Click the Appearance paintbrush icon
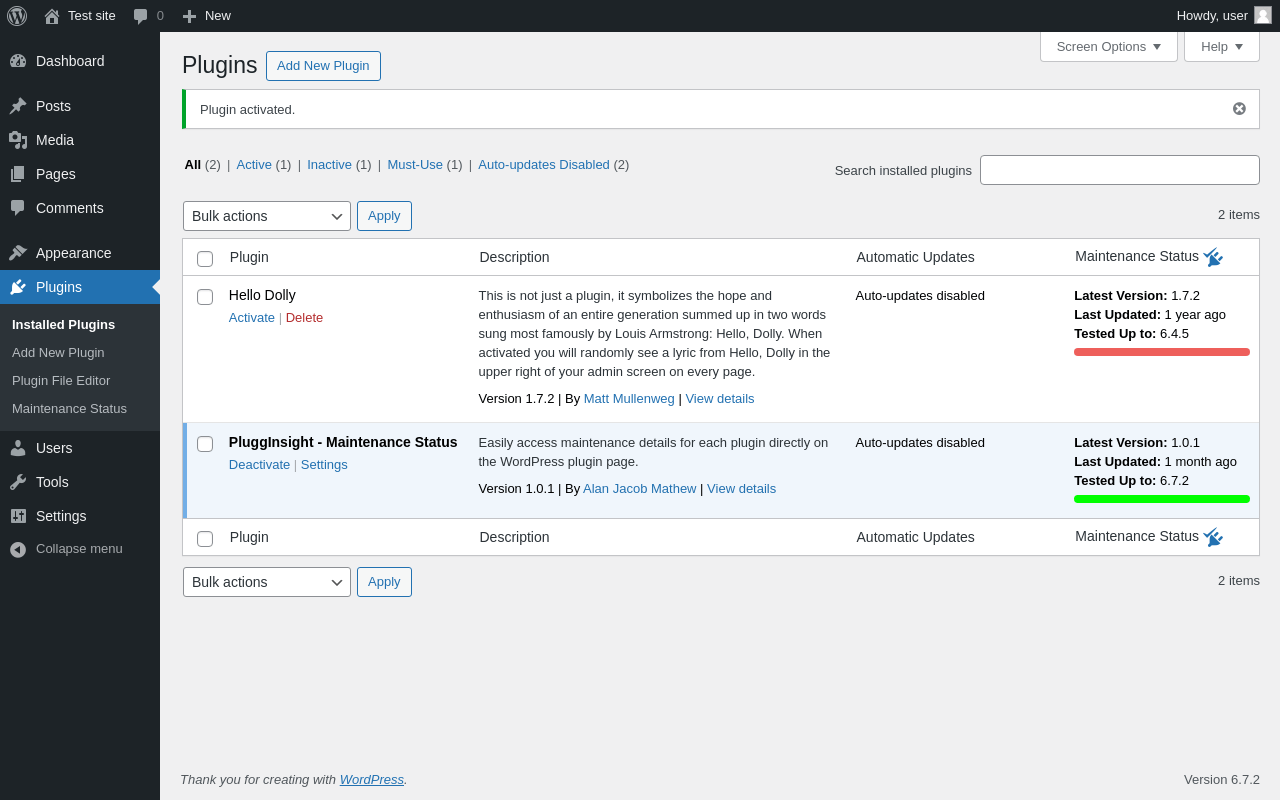Image resolution: width=1280 pixels, height=800 pixels. pyautogui.click(x=18, y=253)
